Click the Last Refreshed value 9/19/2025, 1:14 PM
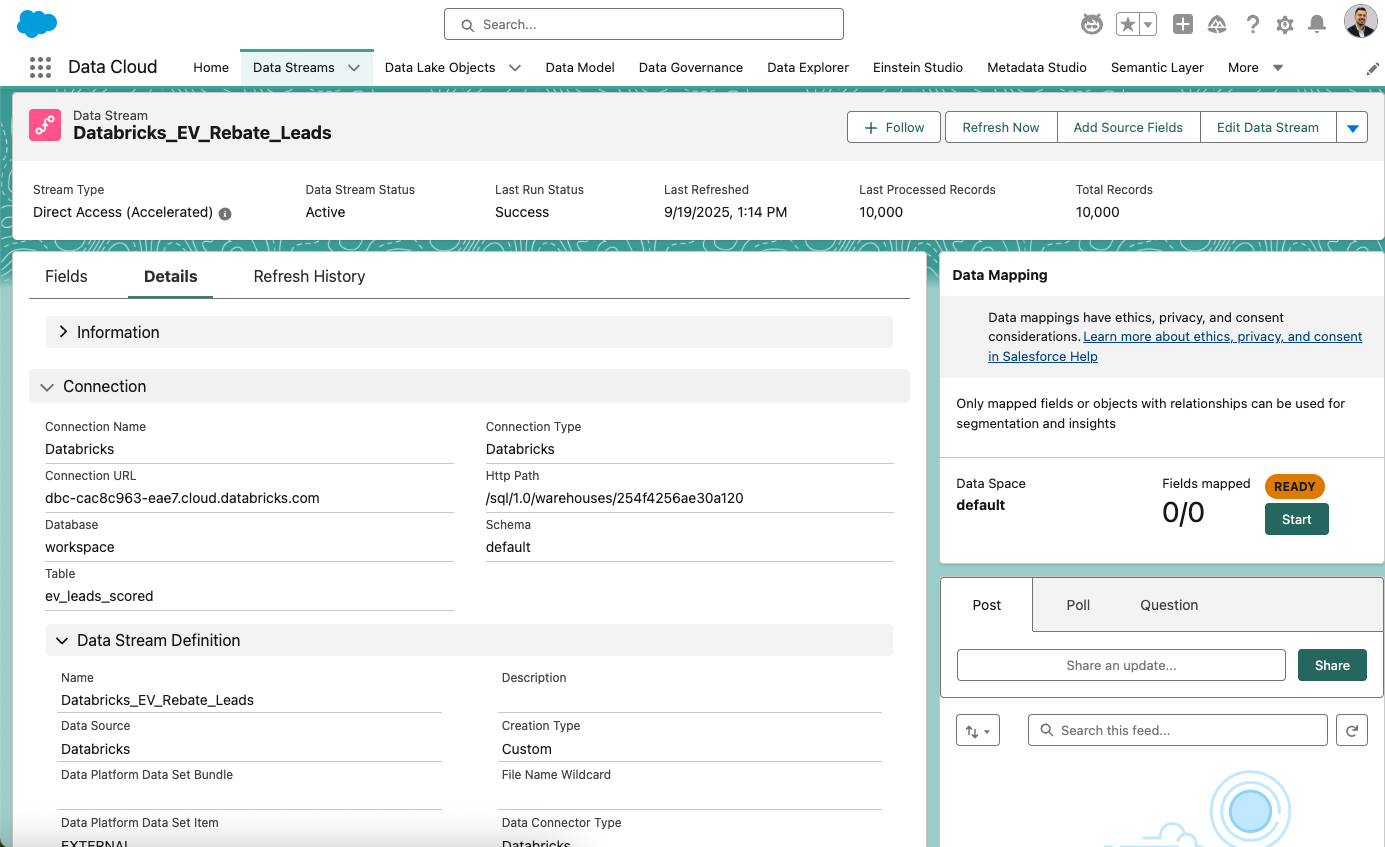The width and height of the screenshot is (1385, 847). click(x=725, y=212)
